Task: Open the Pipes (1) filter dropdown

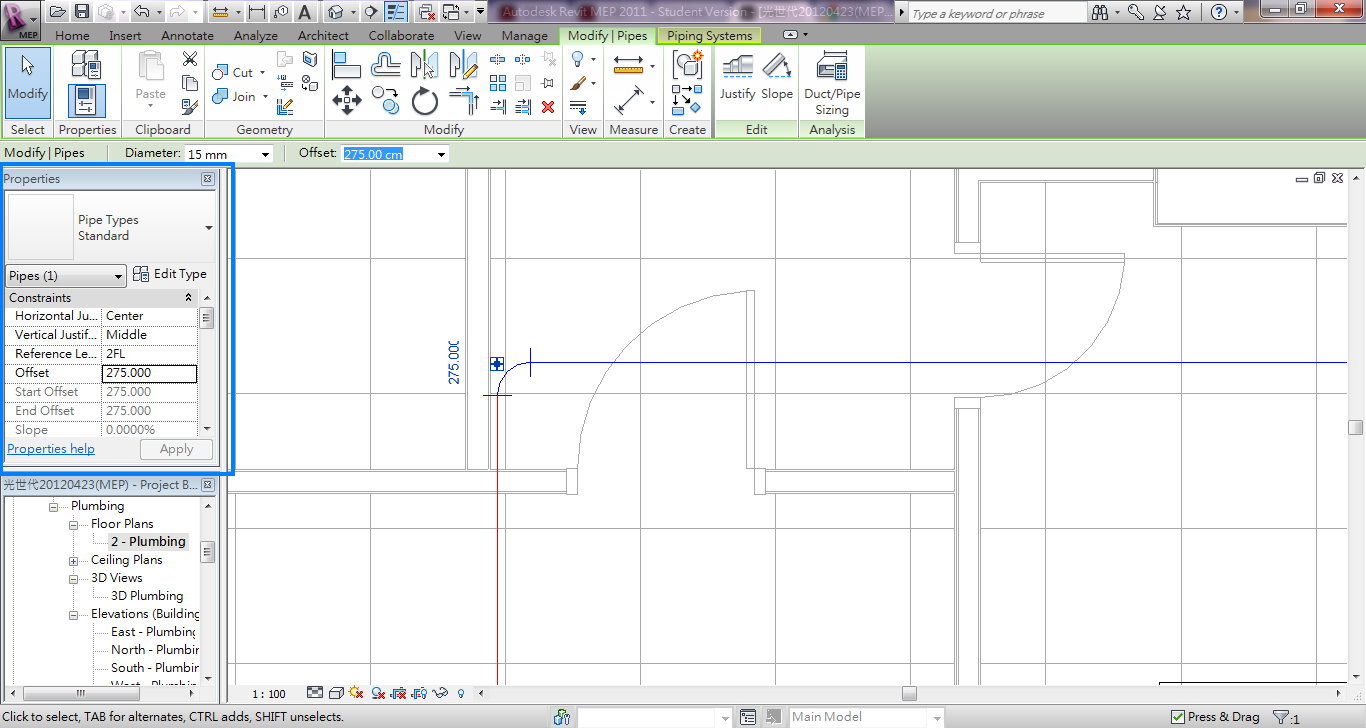Action: click(119, 276)
